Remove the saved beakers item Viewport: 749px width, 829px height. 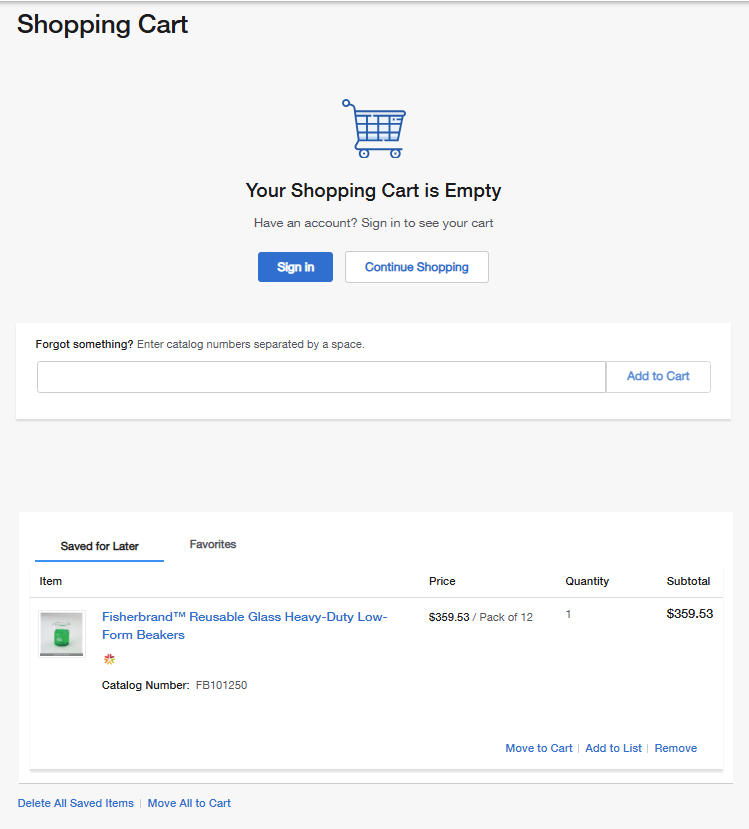[676, 748]
